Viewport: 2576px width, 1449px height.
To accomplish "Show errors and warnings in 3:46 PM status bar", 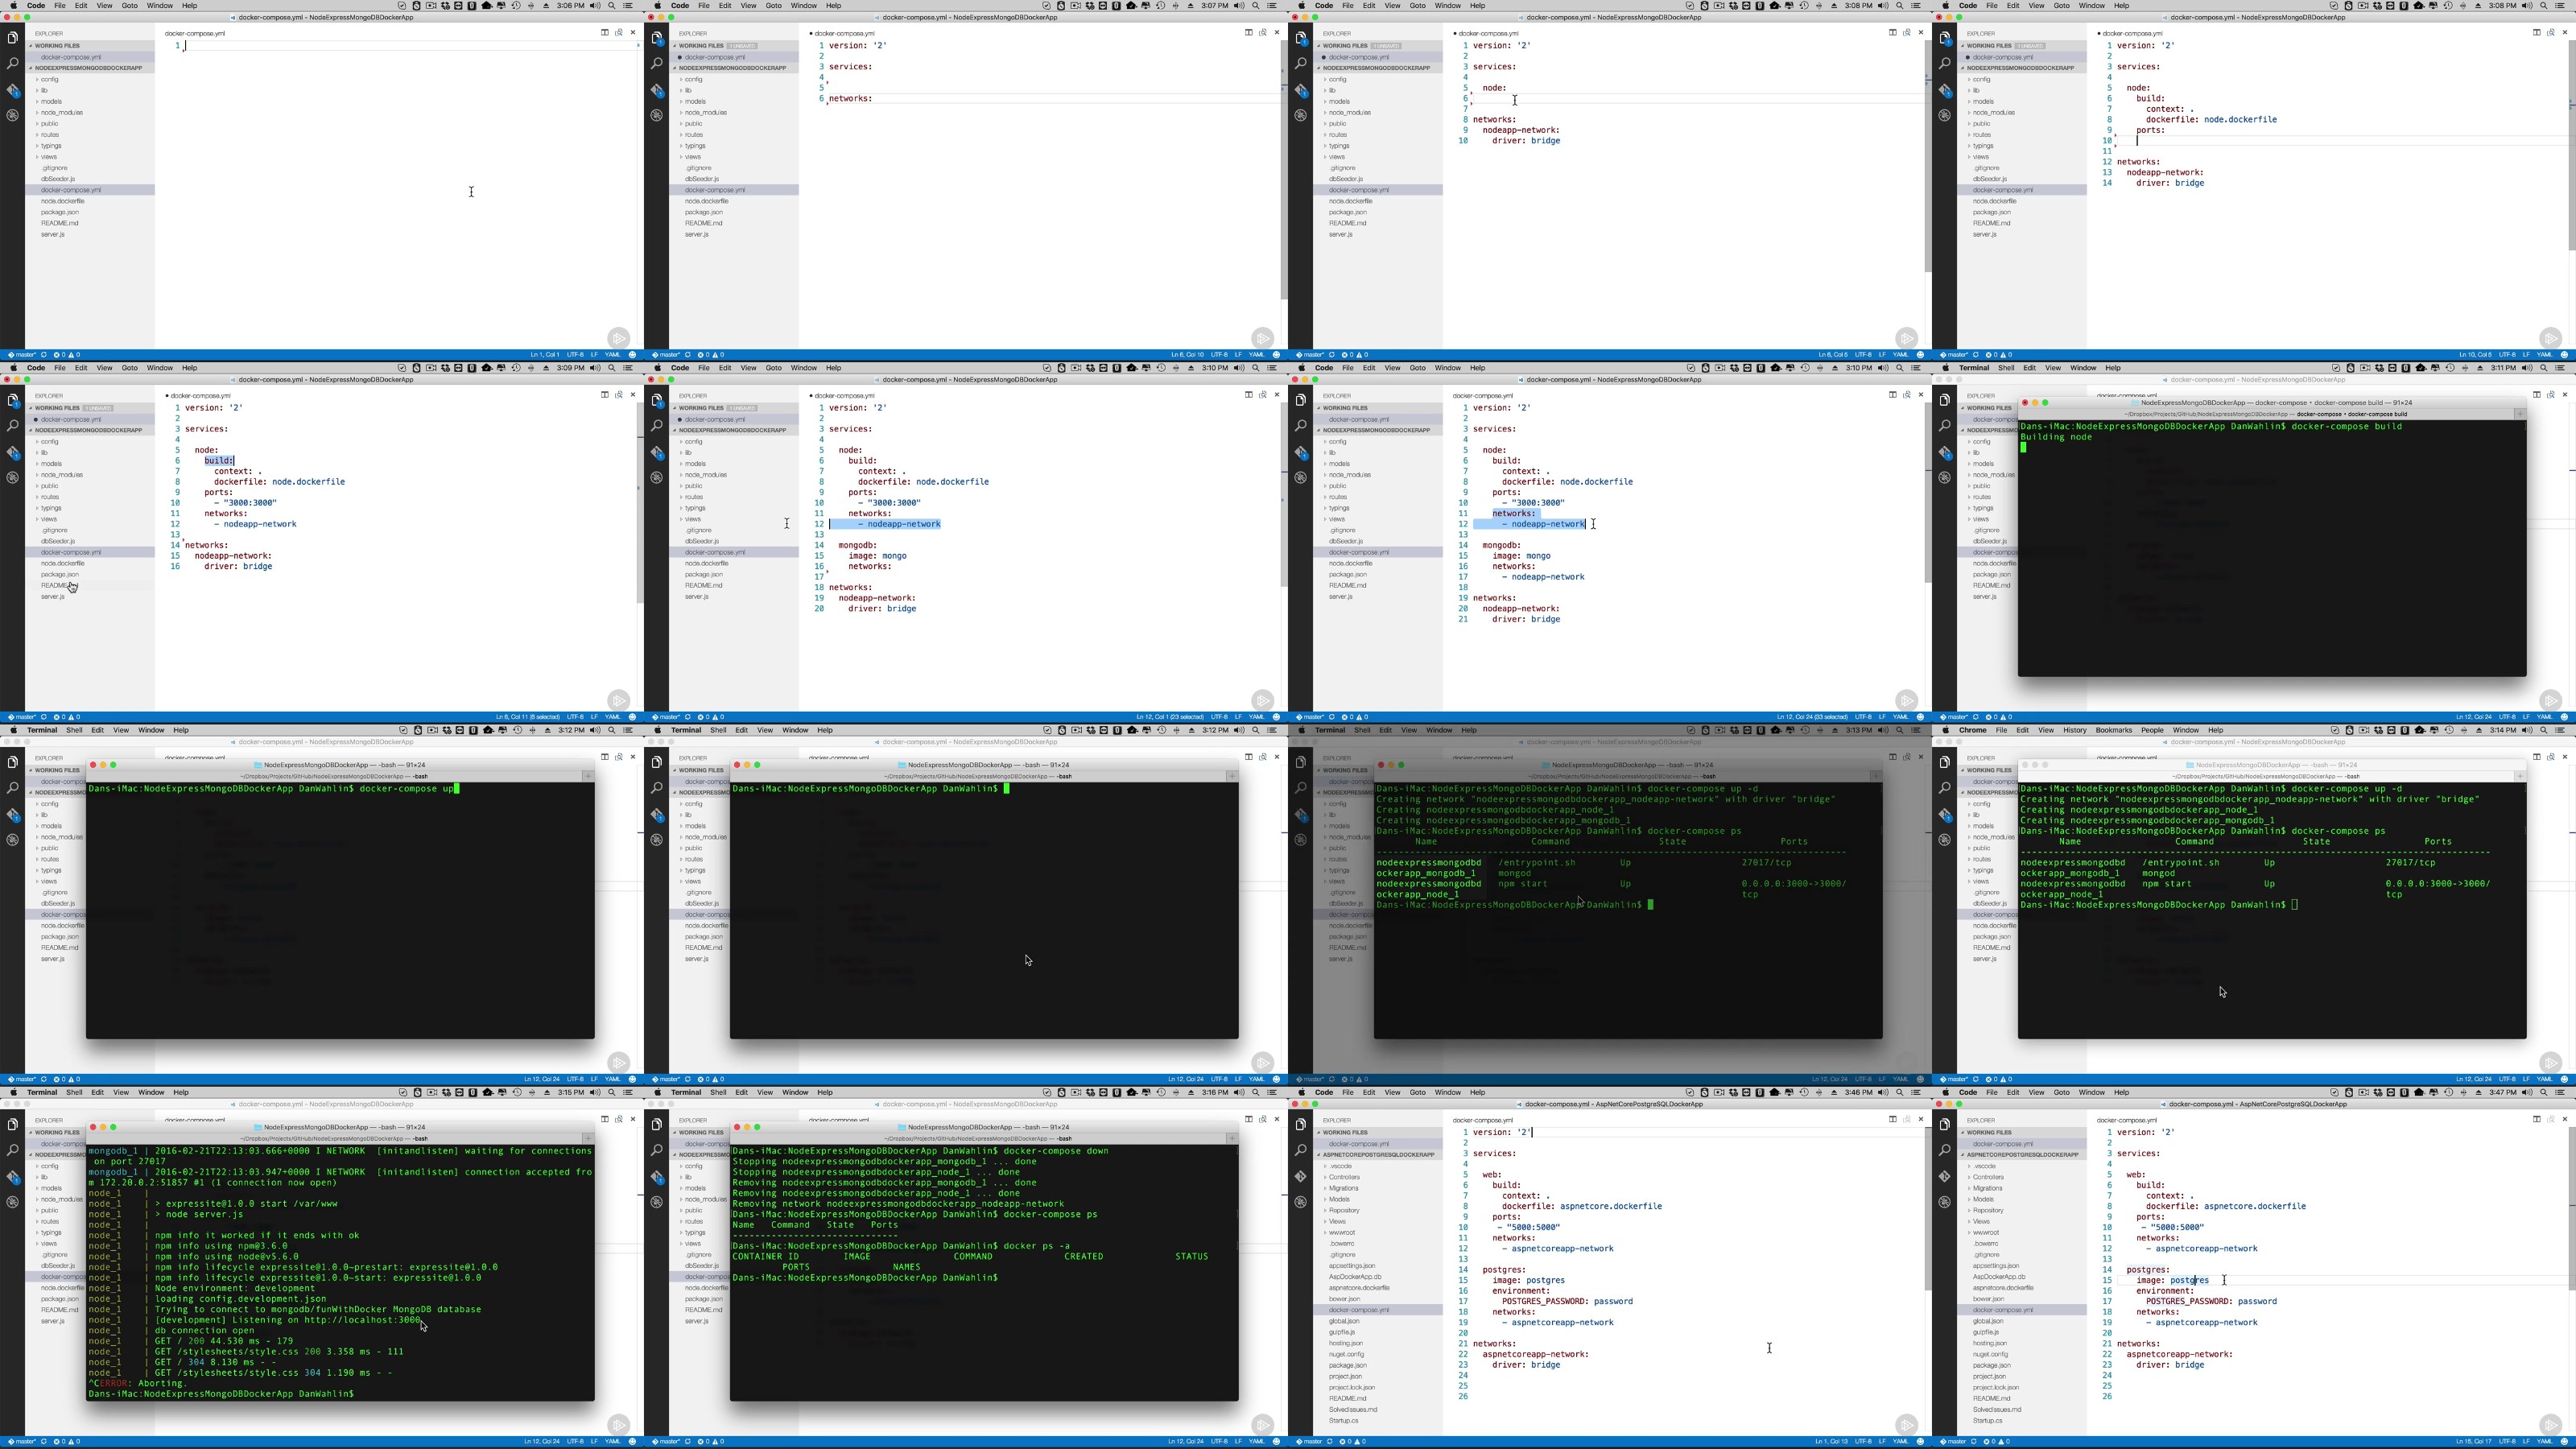I will (x=1355, y=1442).
